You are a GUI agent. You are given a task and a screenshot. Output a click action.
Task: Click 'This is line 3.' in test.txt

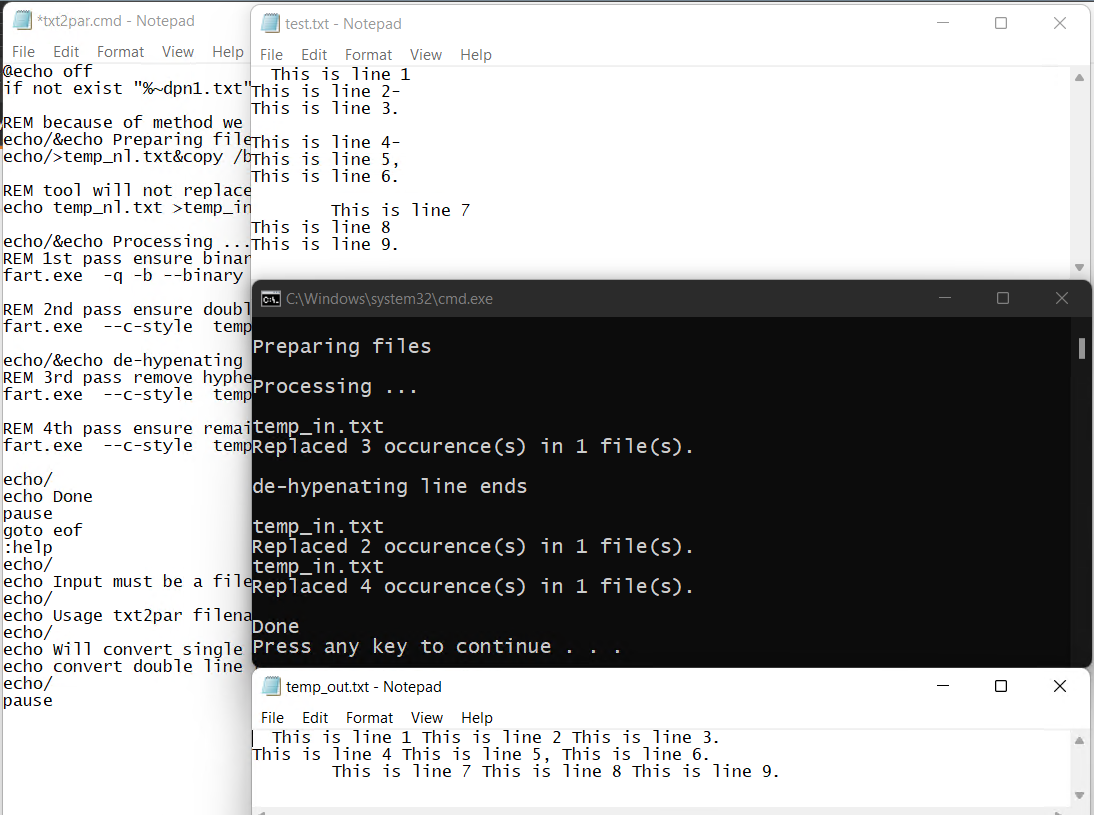click(x=325, y=108)
